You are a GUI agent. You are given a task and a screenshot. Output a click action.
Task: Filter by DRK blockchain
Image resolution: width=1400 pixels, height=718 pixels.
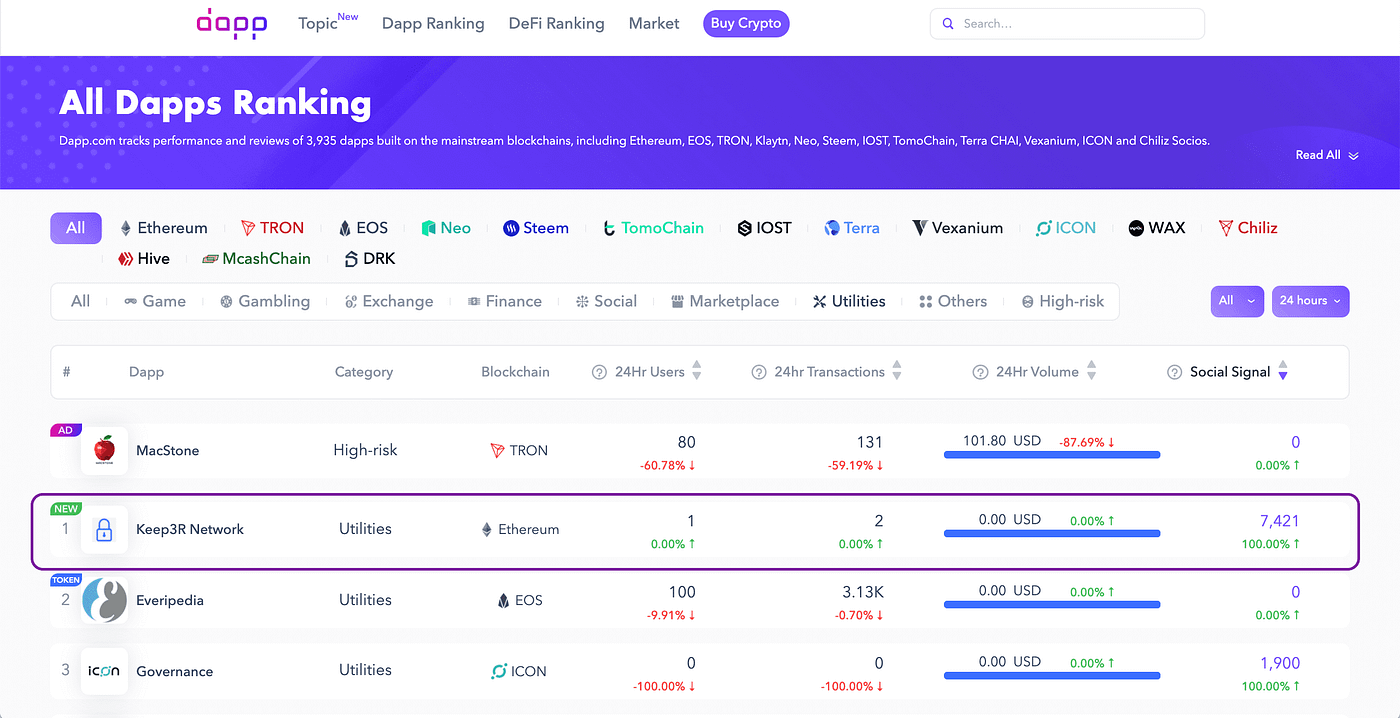pyautogui.click(x=369, y=259)
